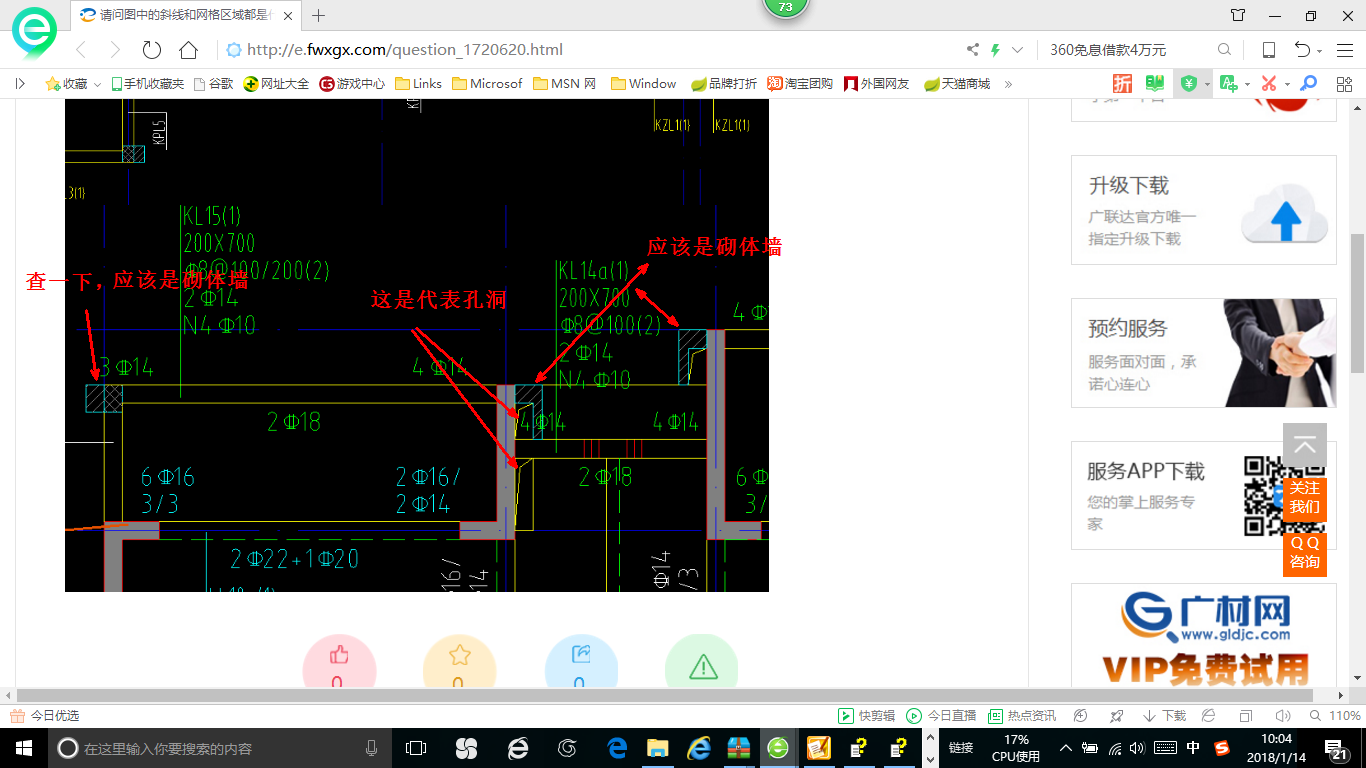This screenshot has height=768, width=1366.
Task: Click the undo closed-tab arrow icon
Action: tap(1302, 50)
